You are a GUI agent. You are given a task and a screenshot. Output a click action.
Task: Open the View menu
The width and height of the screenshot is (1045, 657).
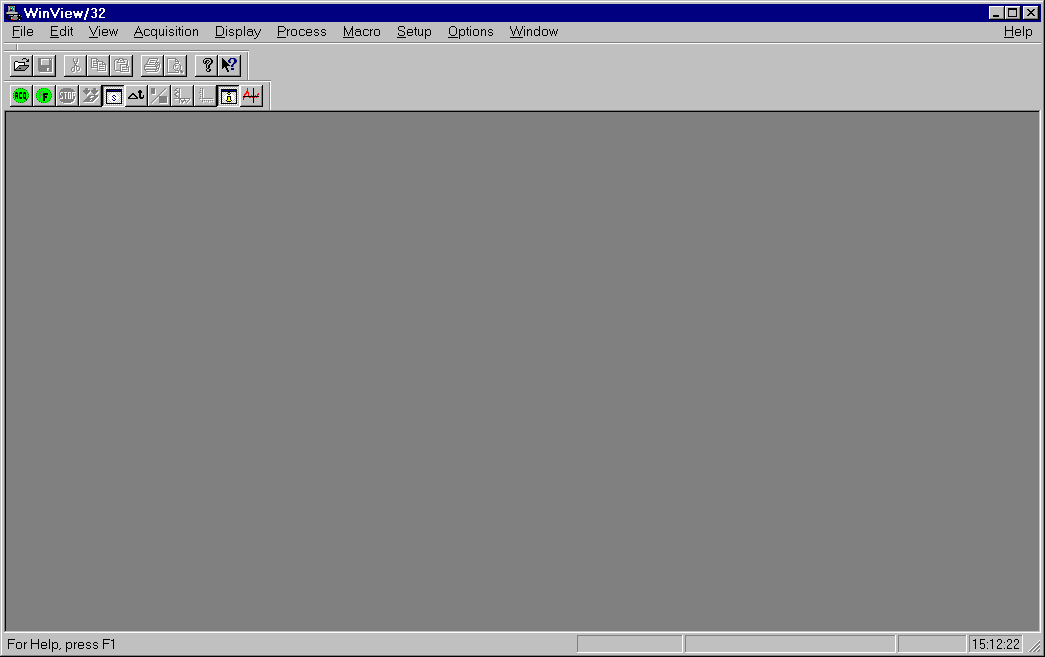pyautogui.click(x=103, y=31)
